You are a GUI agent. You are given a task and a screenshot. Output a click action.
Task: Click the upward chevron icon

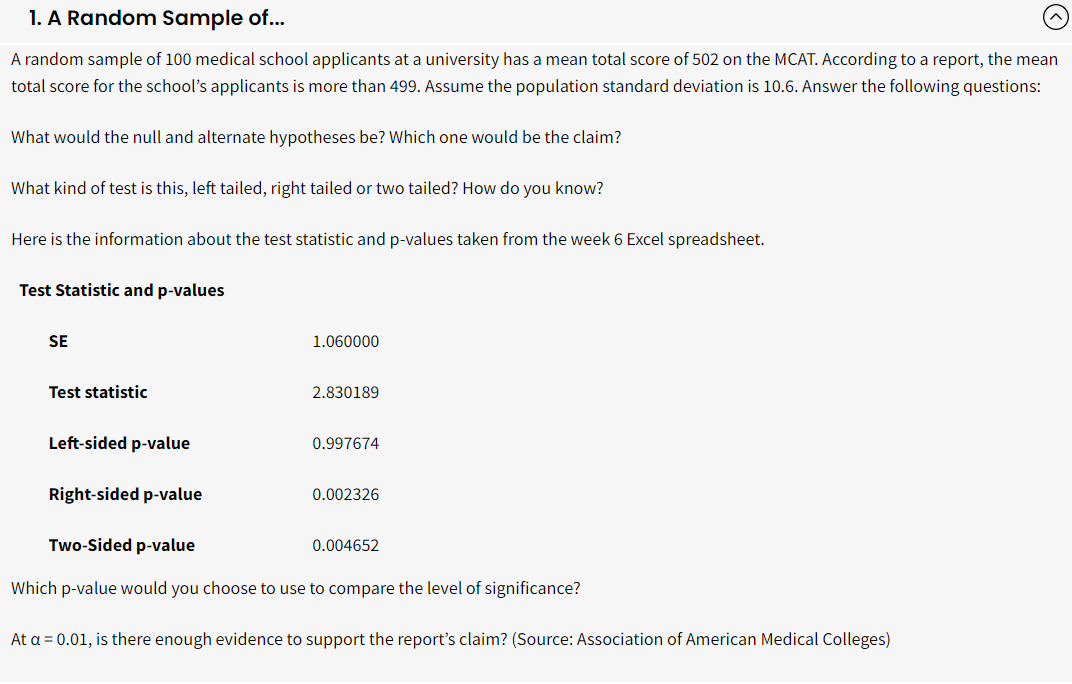click(x=1055, y=17)
